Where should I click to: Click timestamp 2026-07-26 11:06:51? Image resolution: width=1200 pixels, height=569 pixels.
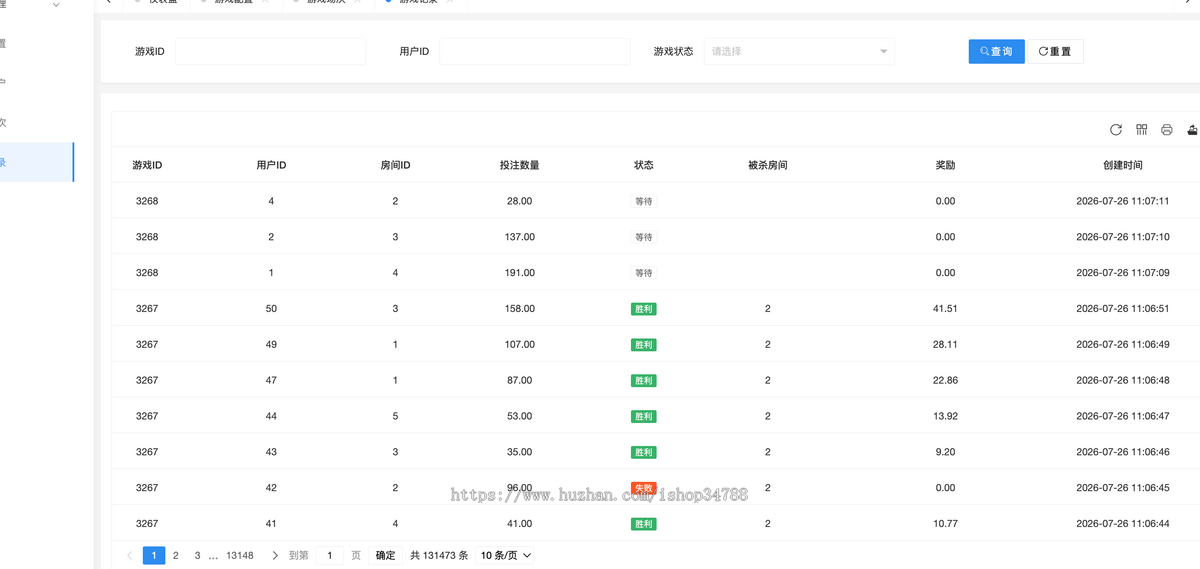pos(1122,309)
